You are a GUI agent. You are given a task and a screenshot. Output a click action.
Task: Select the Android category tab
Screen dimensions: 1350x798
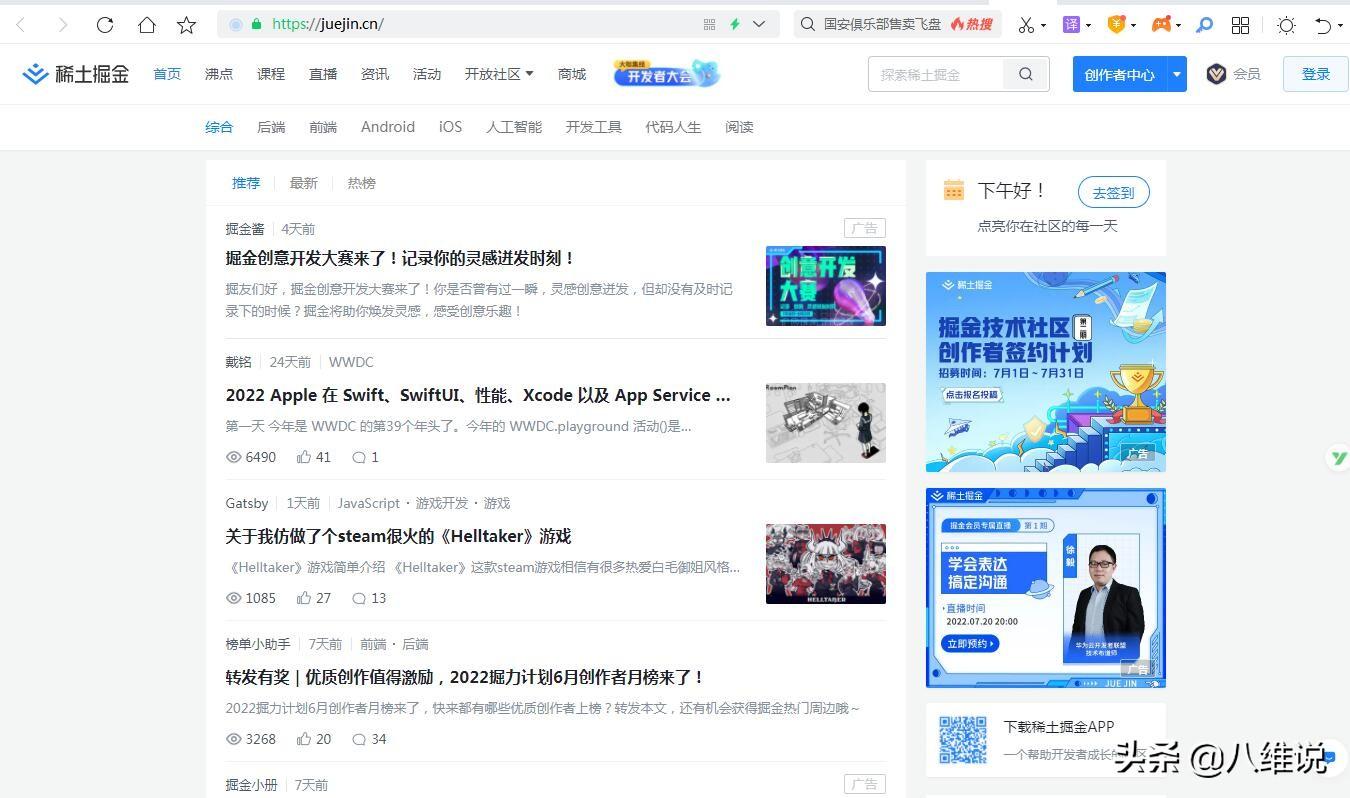click(x=388, y=127)
